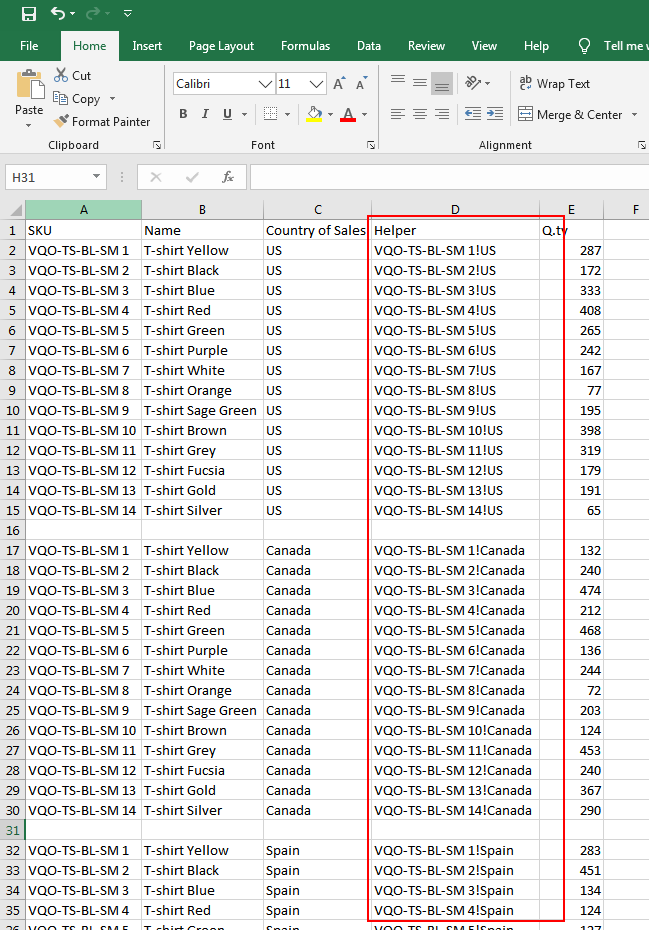Image resolution: width=649 pixels, height=930 pixels.
Task: Toggle Bold formatting
Action: click(x=183, y=114)
